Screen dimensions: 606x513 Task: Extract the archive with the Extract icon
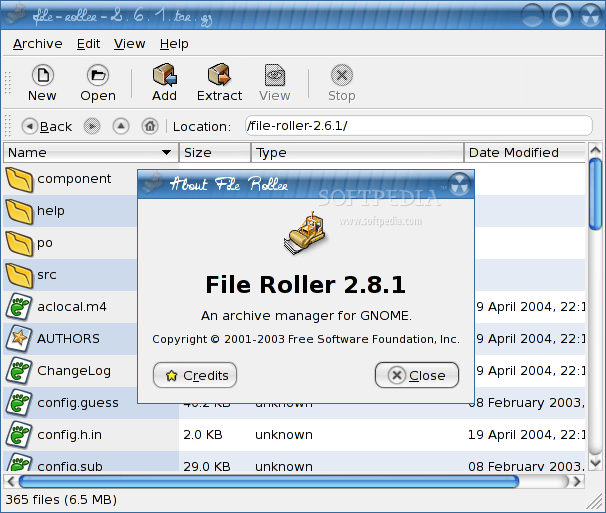coord(219,75)
